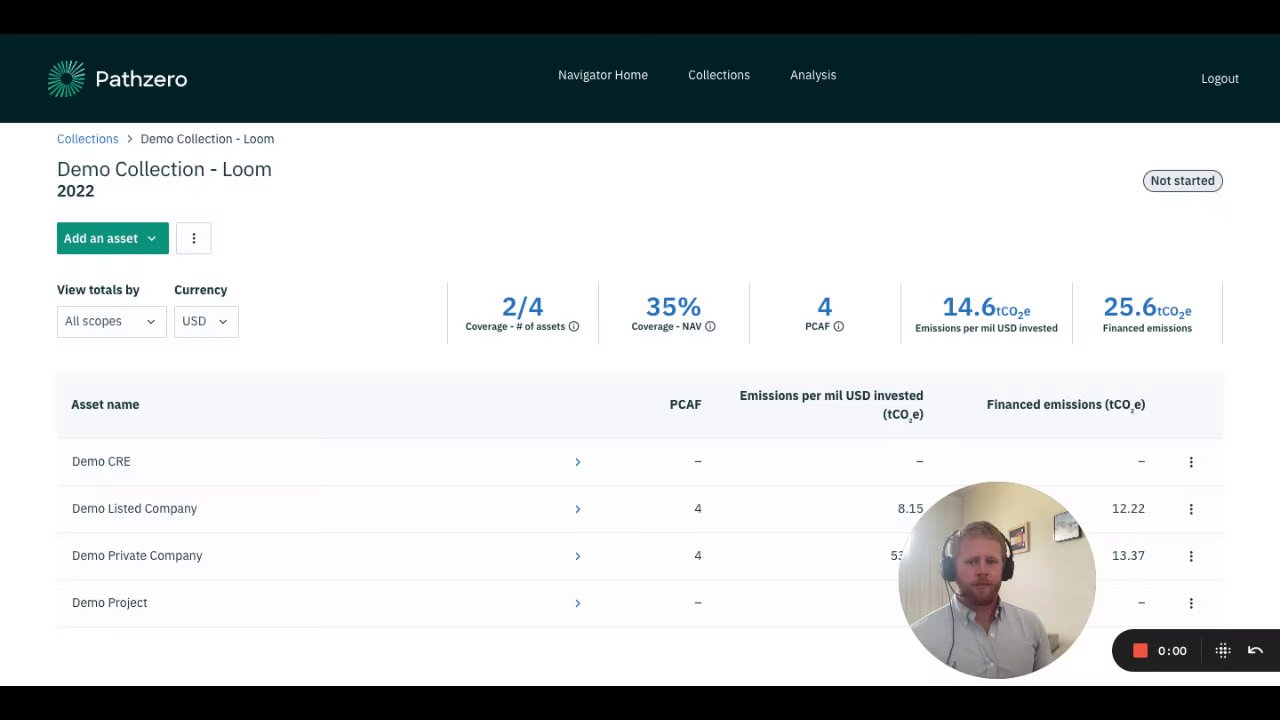Image resolution: width=1280 pixels, height=720 pixels.
Task: Click the PCAF cell for Demo Private Company
Action: (698, 556)
